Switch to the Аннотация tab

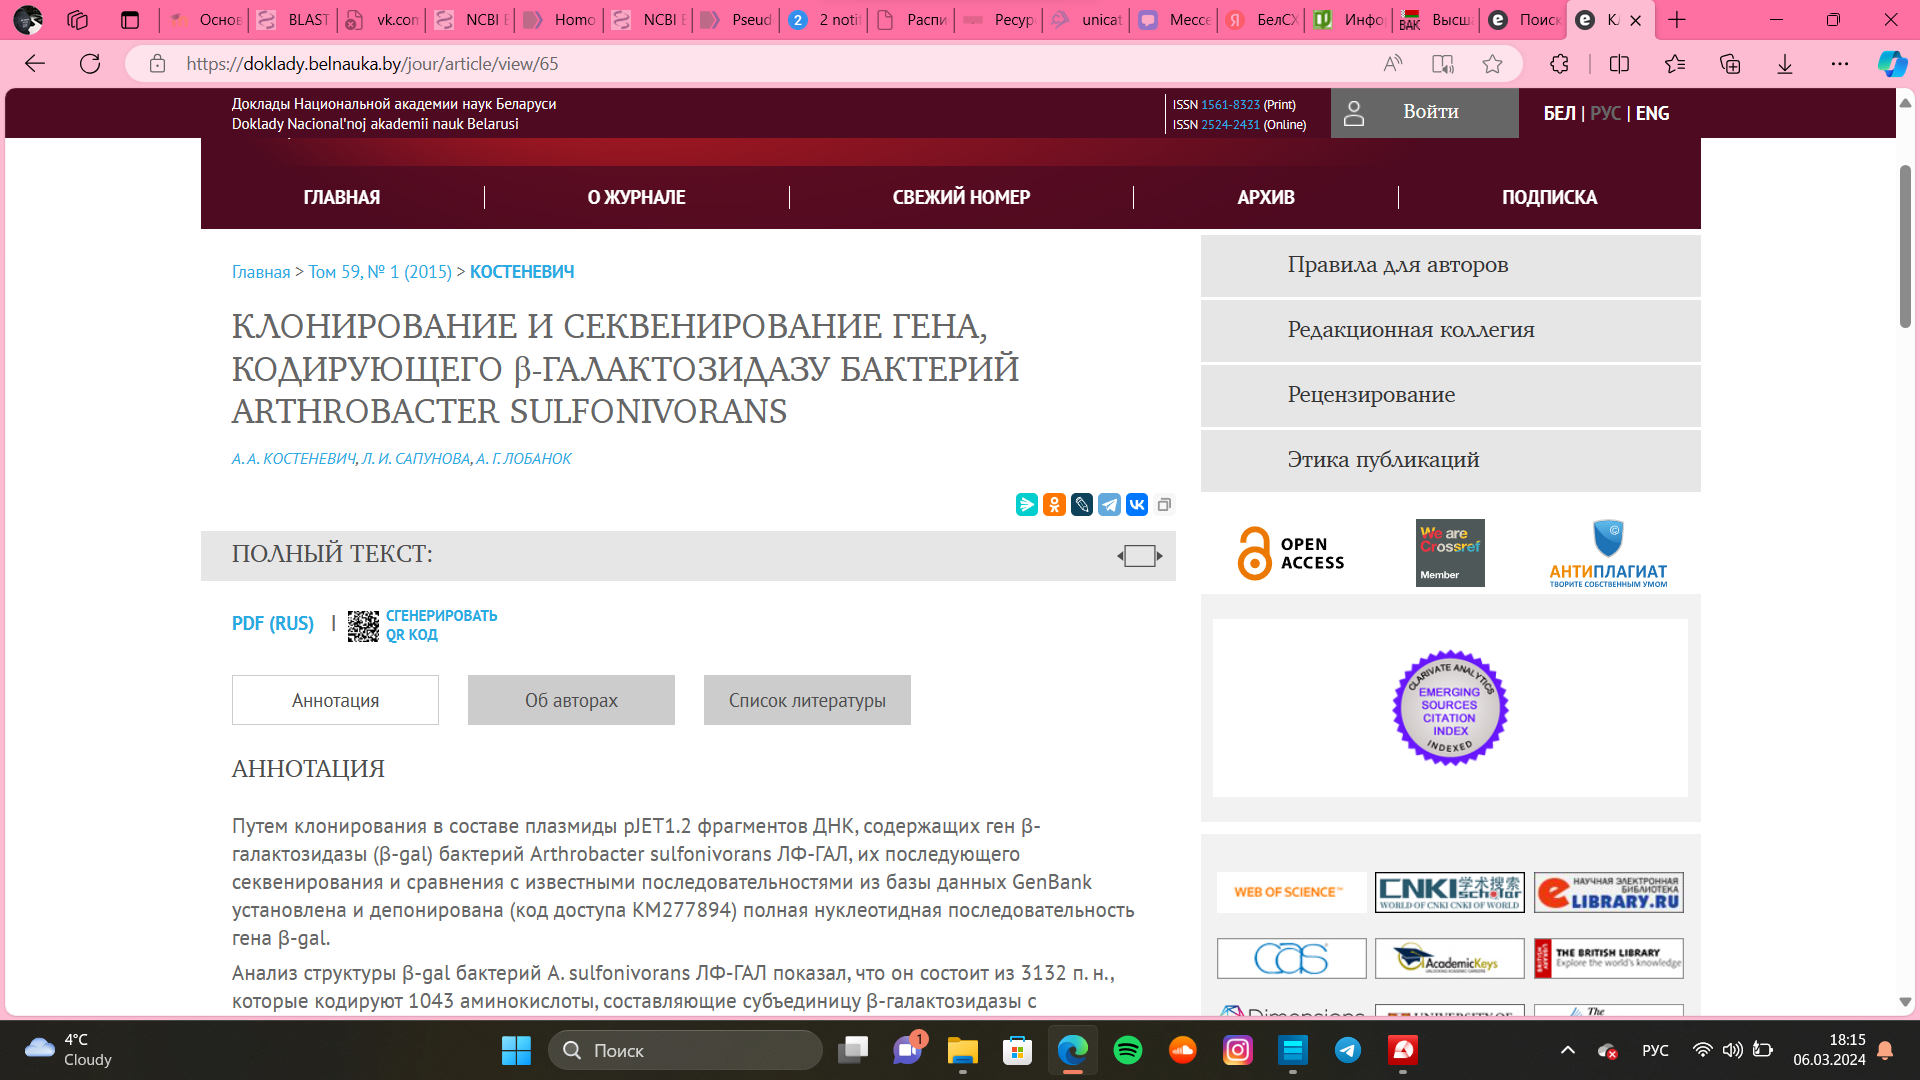(x=335, y=700)
